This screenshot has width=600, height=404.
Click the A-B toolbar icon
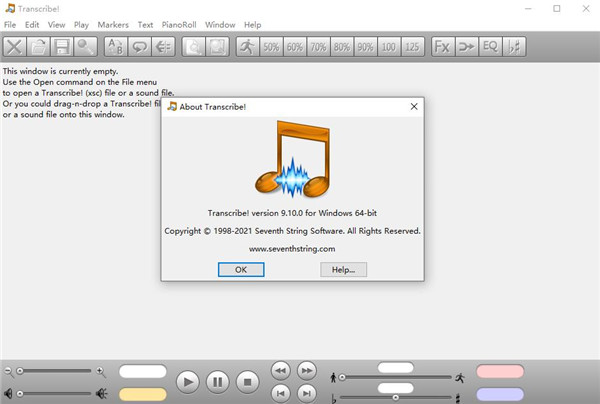116,47
